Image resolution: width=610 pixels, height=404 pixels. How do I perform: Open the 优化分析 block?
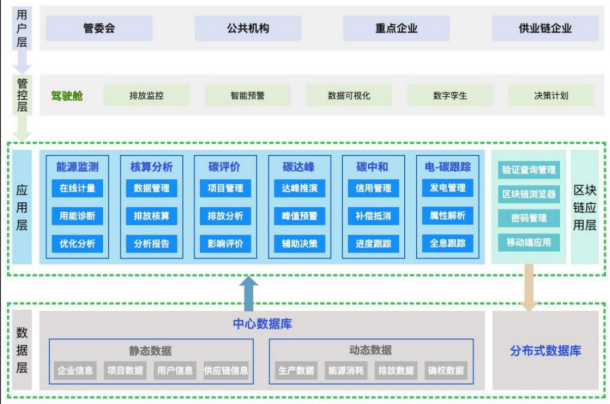[x=77, y=244]
